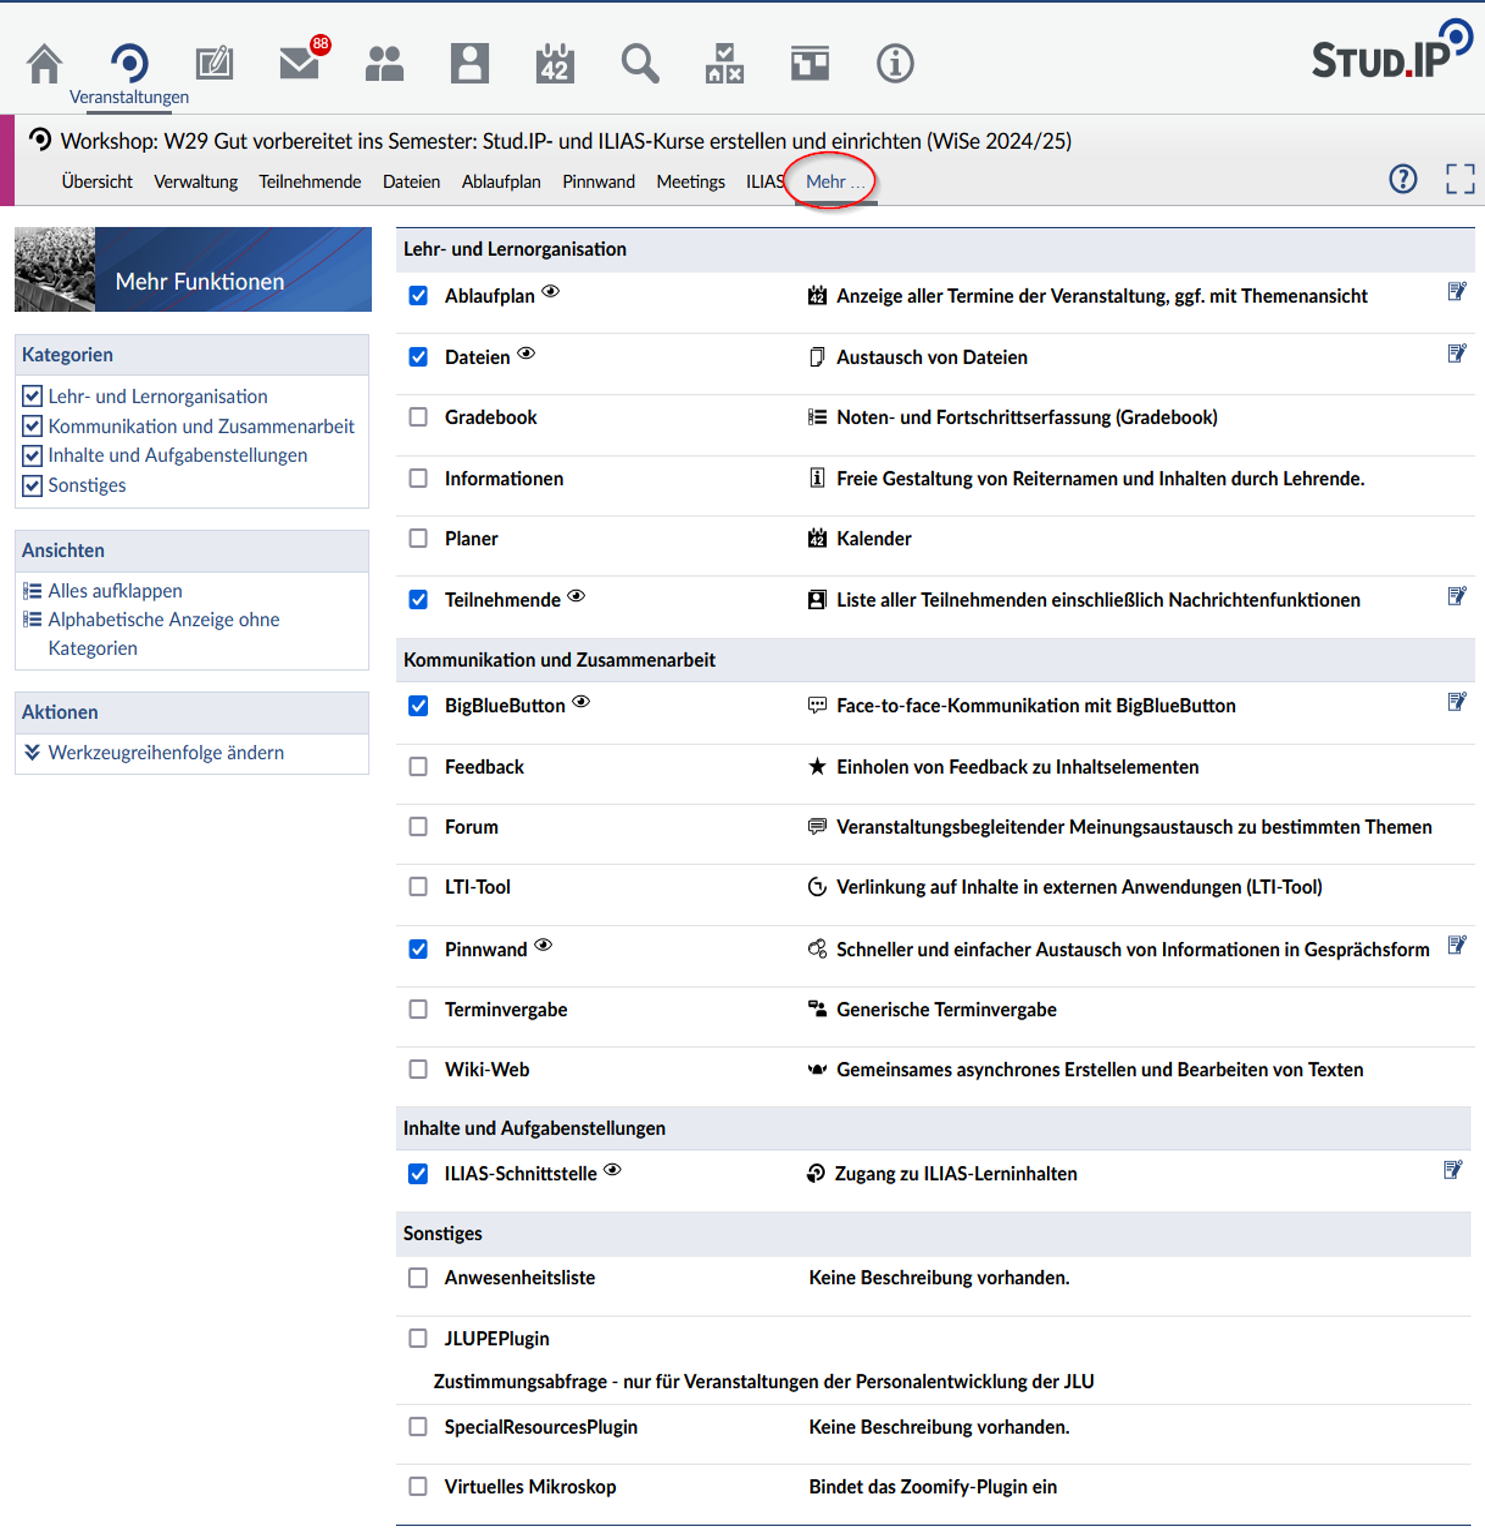Toggle visibility eye next to Pinnwand

click(x=543, y=945)
